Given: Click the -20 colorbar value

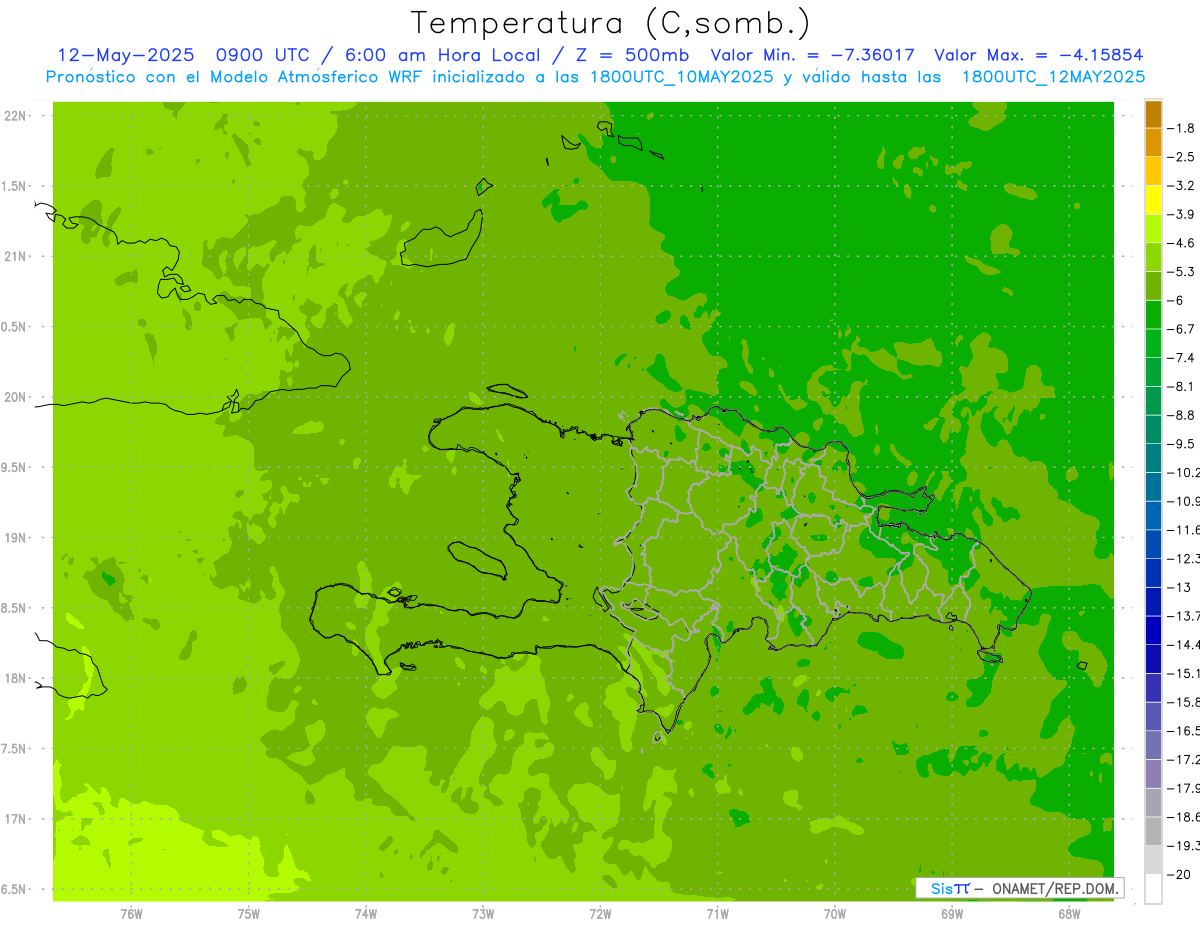Looking at the screenshot, I should (1179, 874).
